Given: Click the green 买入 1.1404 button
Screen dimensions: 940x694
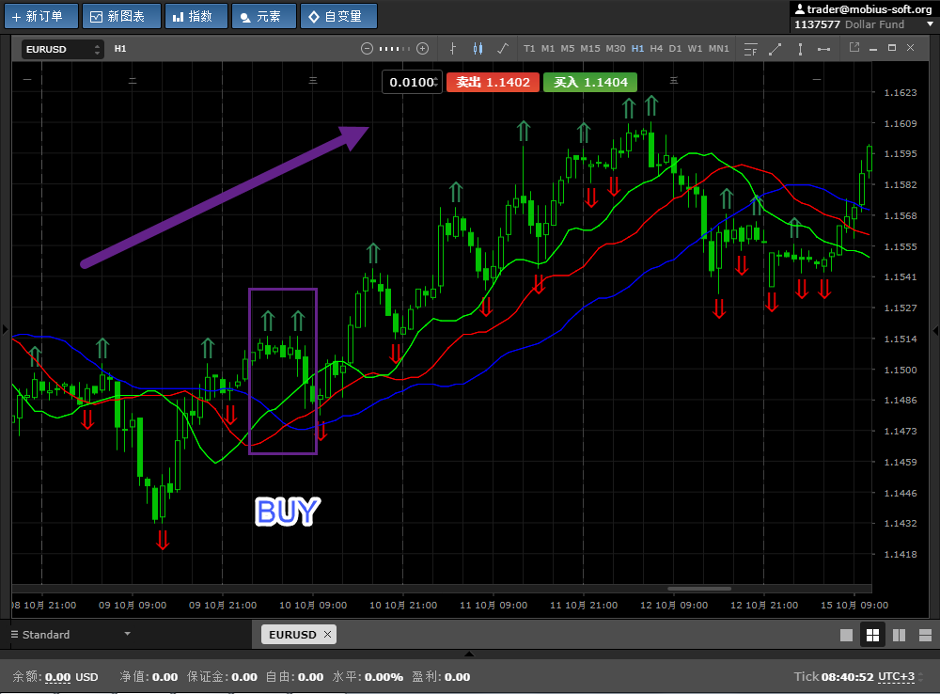Looking at the screenshot, I should [x=590, y=82].
